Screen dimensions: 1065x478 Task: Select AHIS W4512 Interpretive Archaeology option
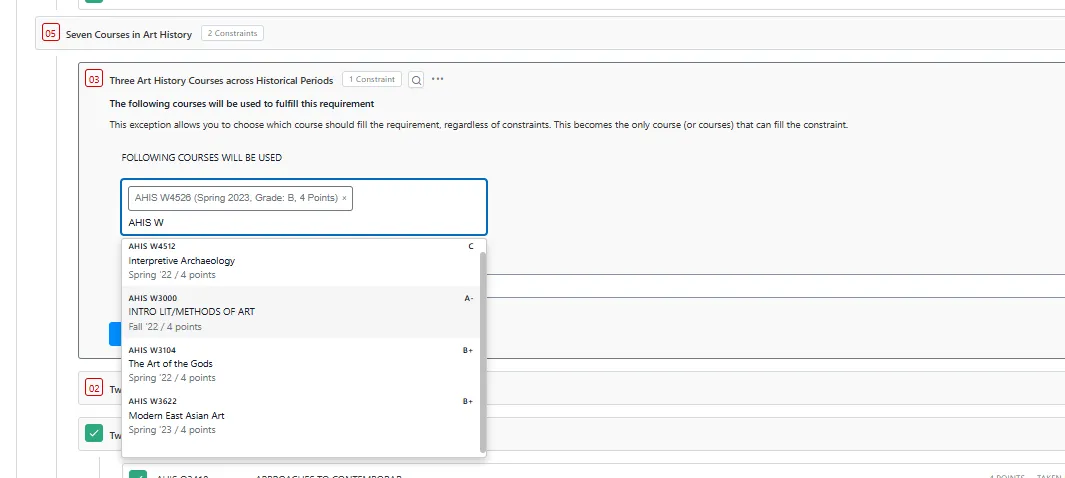[301, 261]
